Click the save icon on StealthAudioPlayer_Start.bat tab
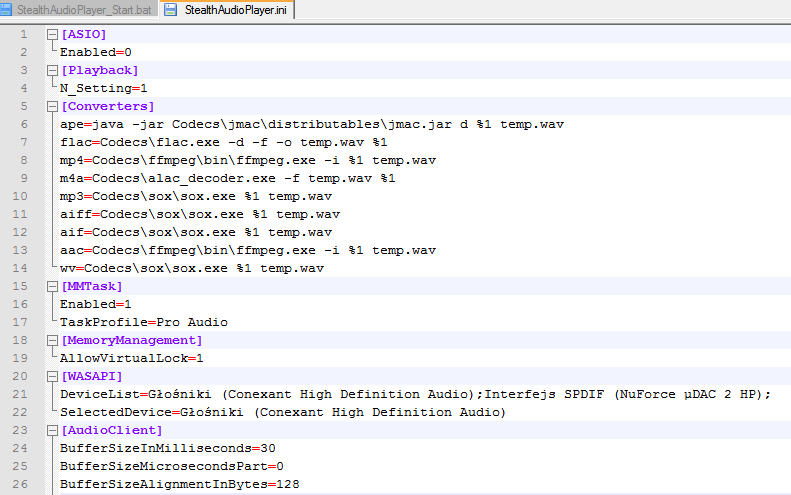Image resolution: width=791 pixels, height=495 pixels. 6,10
